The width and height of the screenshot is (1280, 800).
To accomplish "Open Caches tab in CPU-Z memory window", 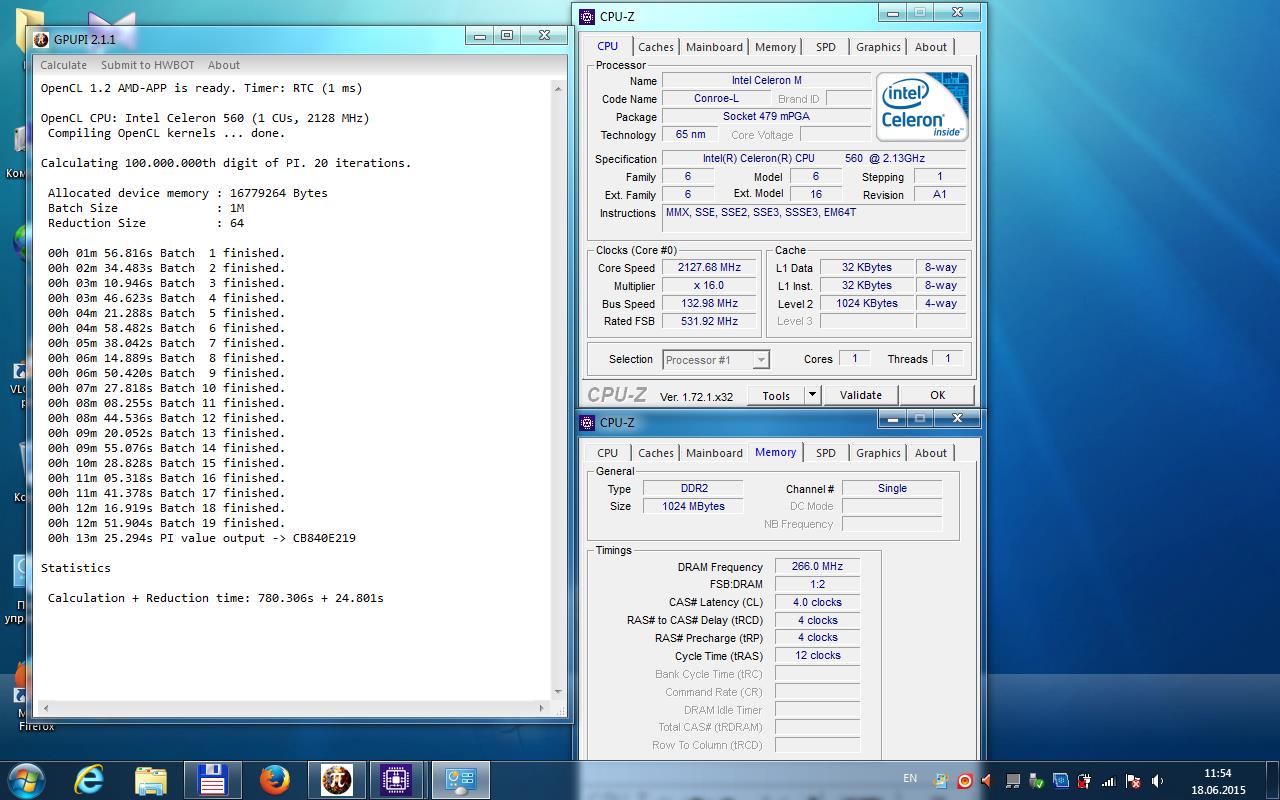I will (x=656, y=453).
